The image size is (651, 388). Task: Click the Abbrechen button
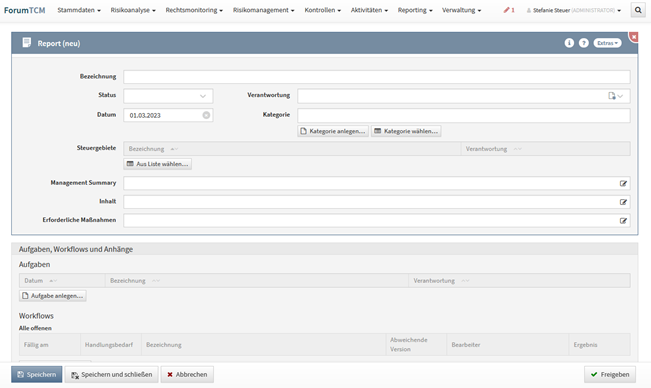187,374
